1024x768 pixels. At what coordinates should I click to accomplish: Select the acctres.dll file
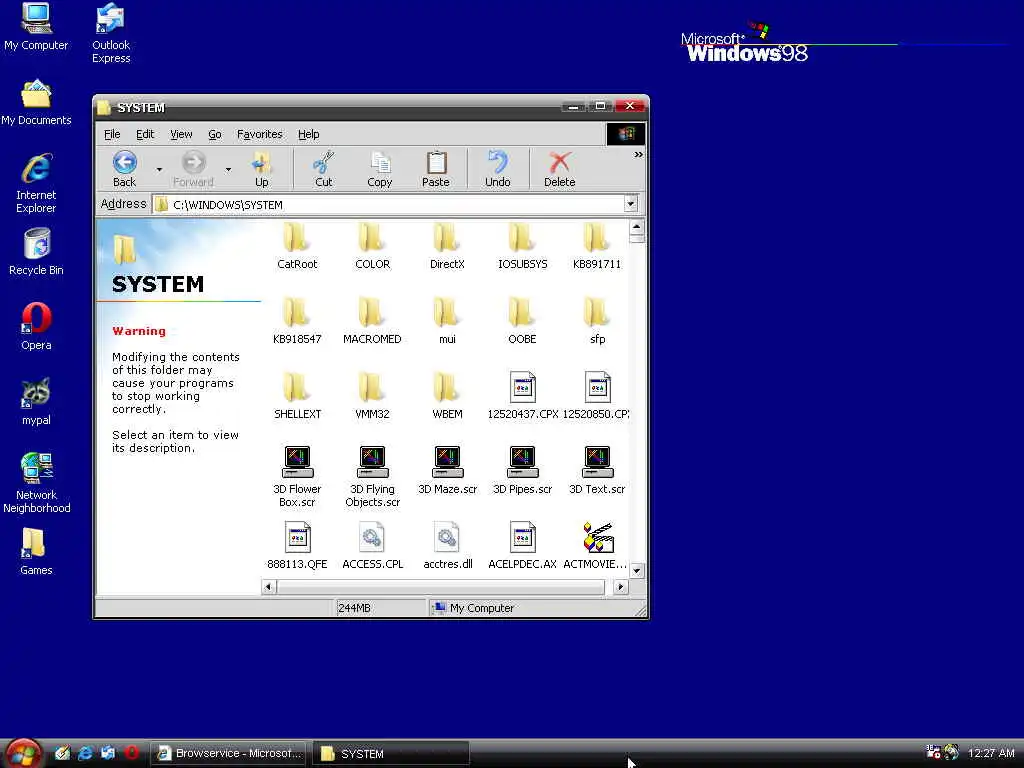point(447,546)
